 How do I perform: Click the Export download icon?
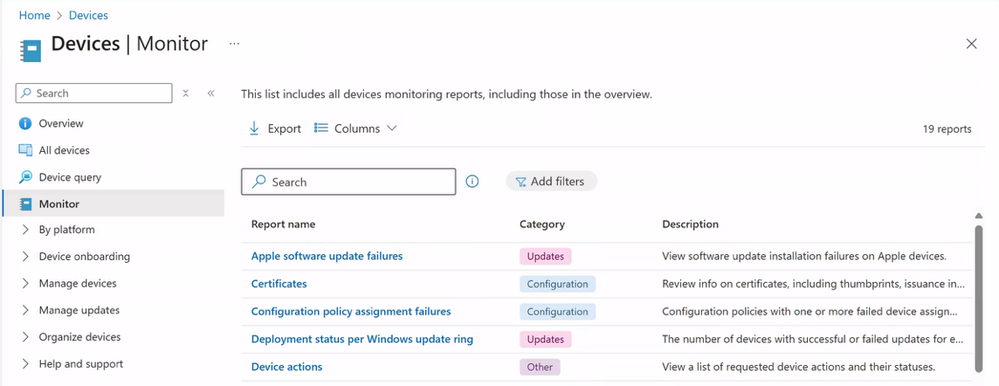(254, 129)
